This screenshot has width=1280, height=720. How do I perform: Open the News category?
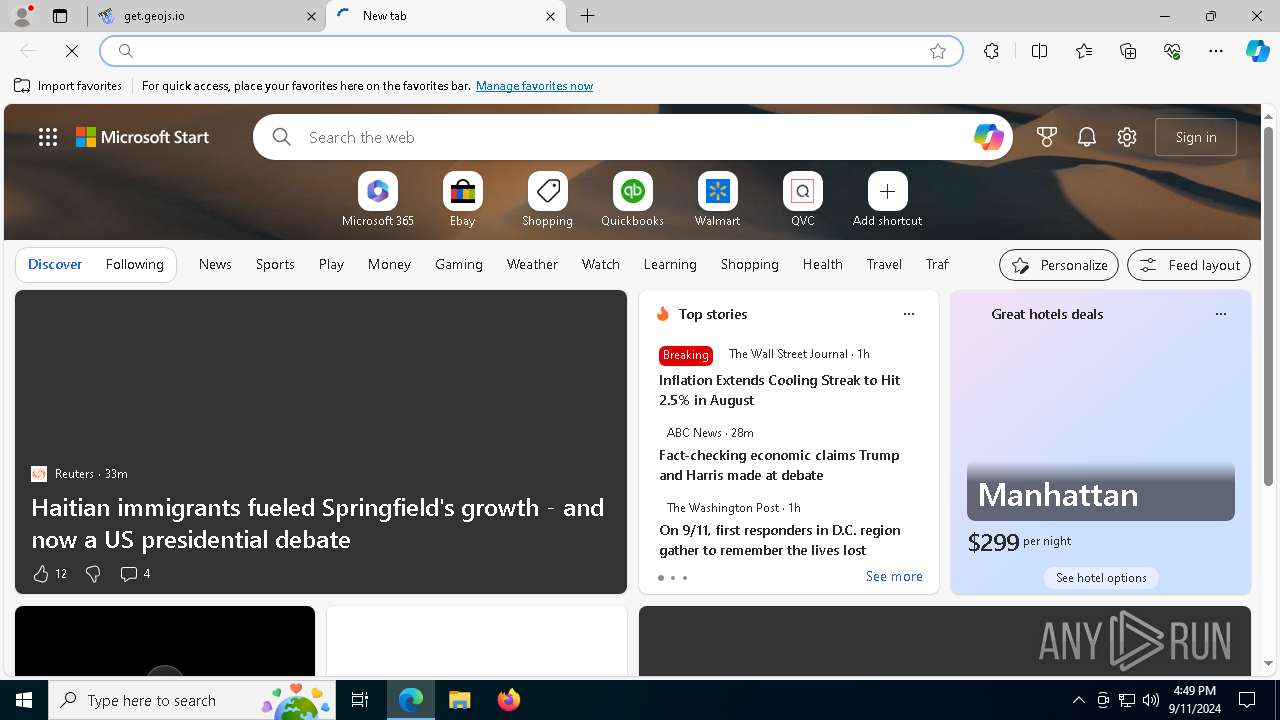215,264
